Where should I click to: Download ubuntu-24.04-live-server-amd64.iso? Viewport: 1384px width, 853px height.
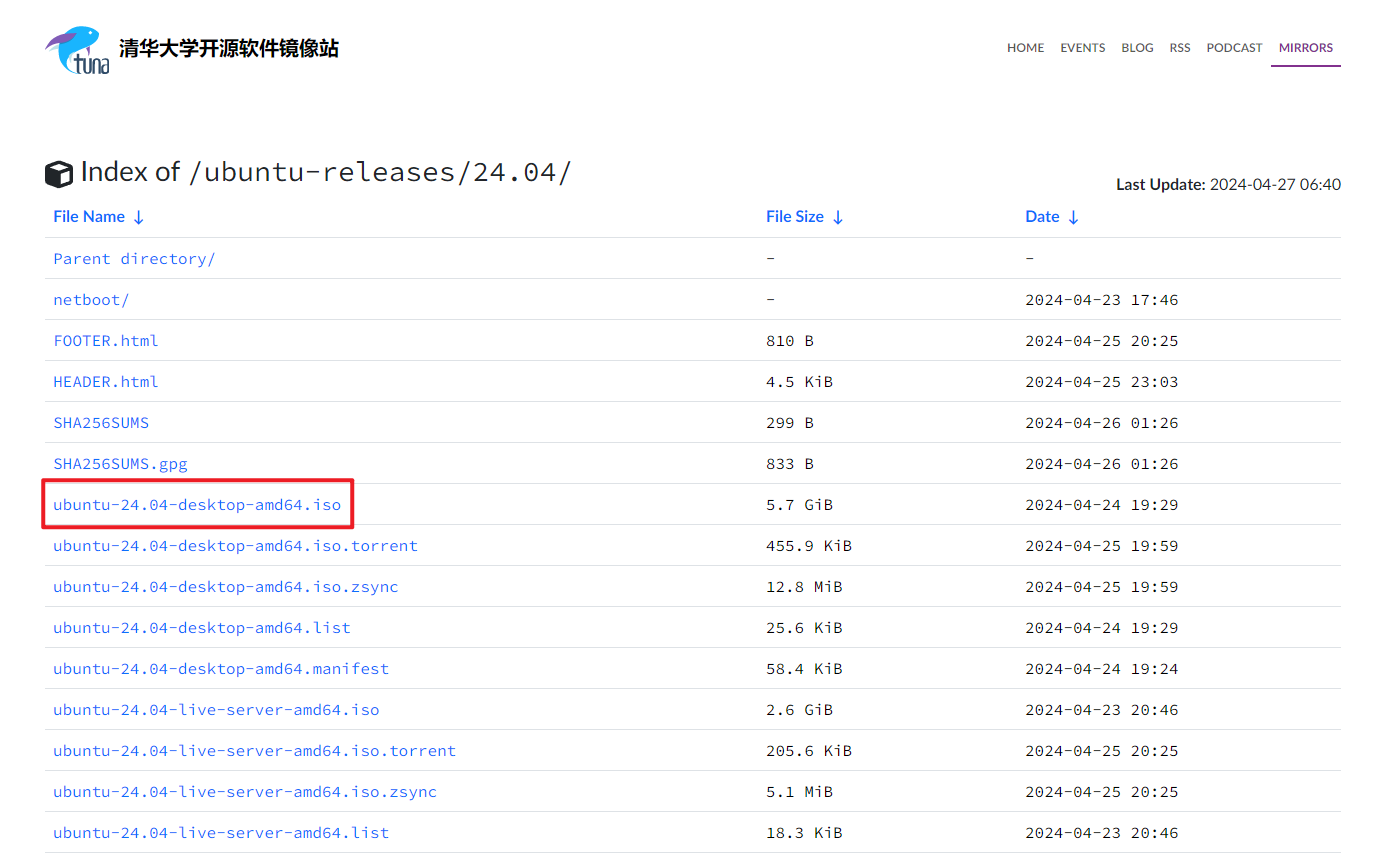(x=216, y=710)
